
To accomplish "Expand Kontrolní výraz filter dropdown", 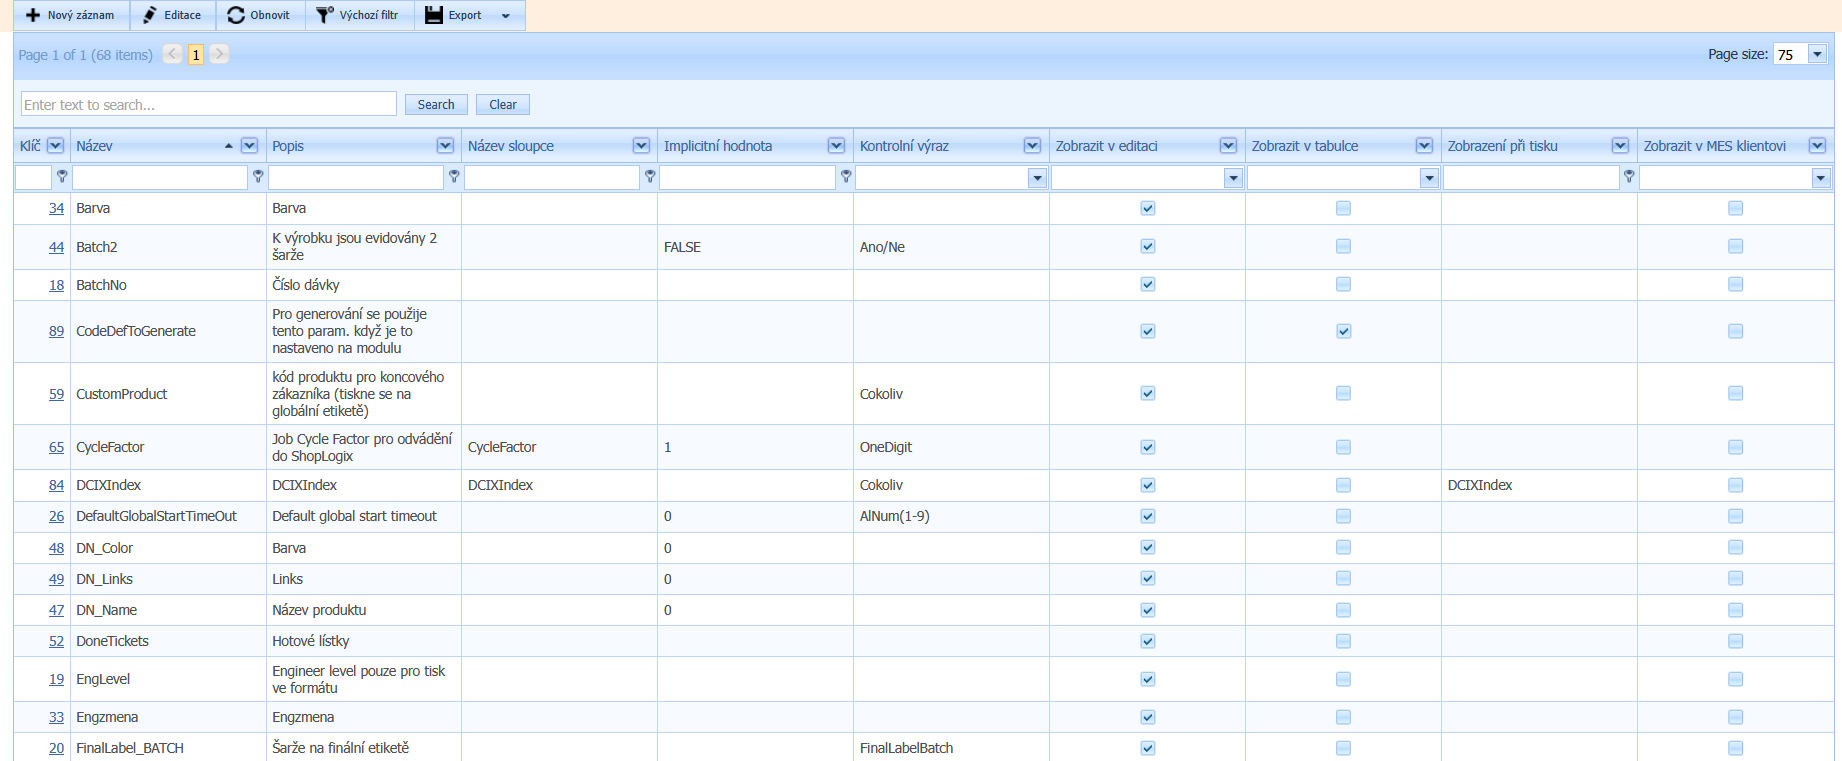I will [1037, 178].
